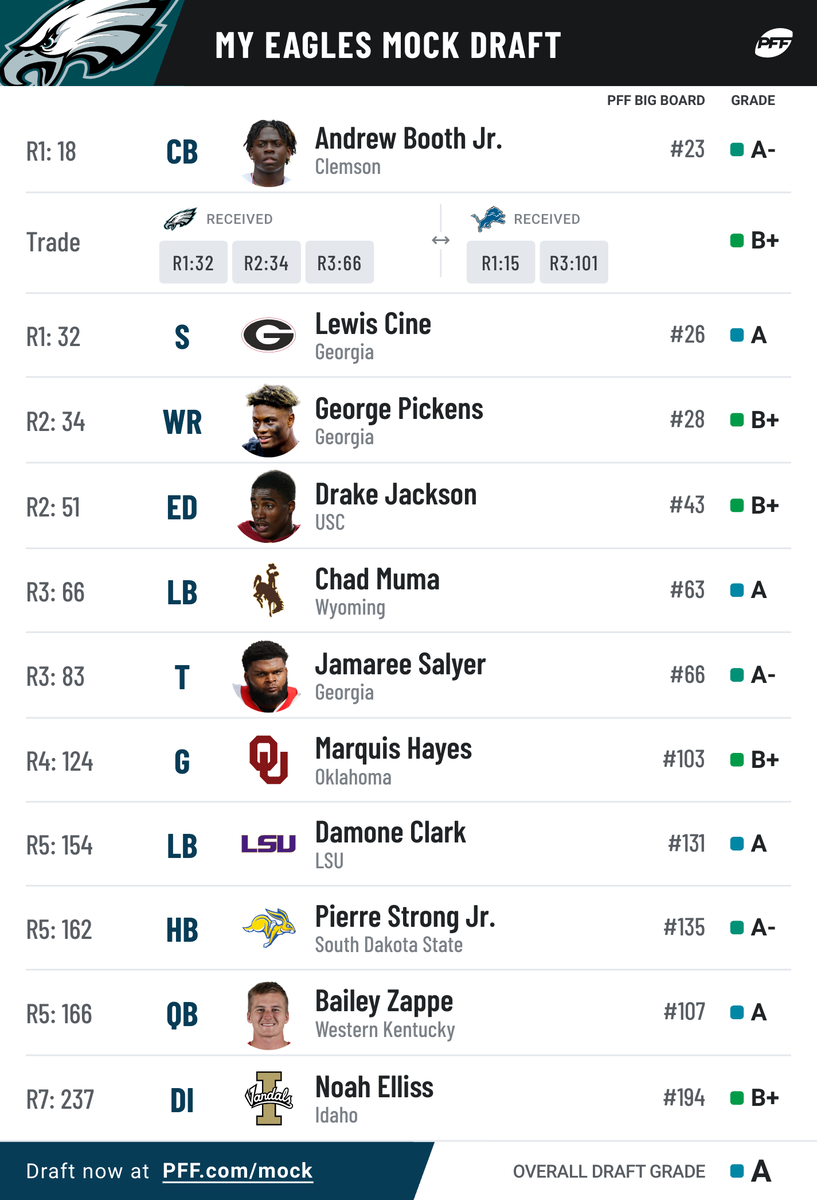
Task: Click the trade swap arrows icon
Action: [x=440, y=240]
